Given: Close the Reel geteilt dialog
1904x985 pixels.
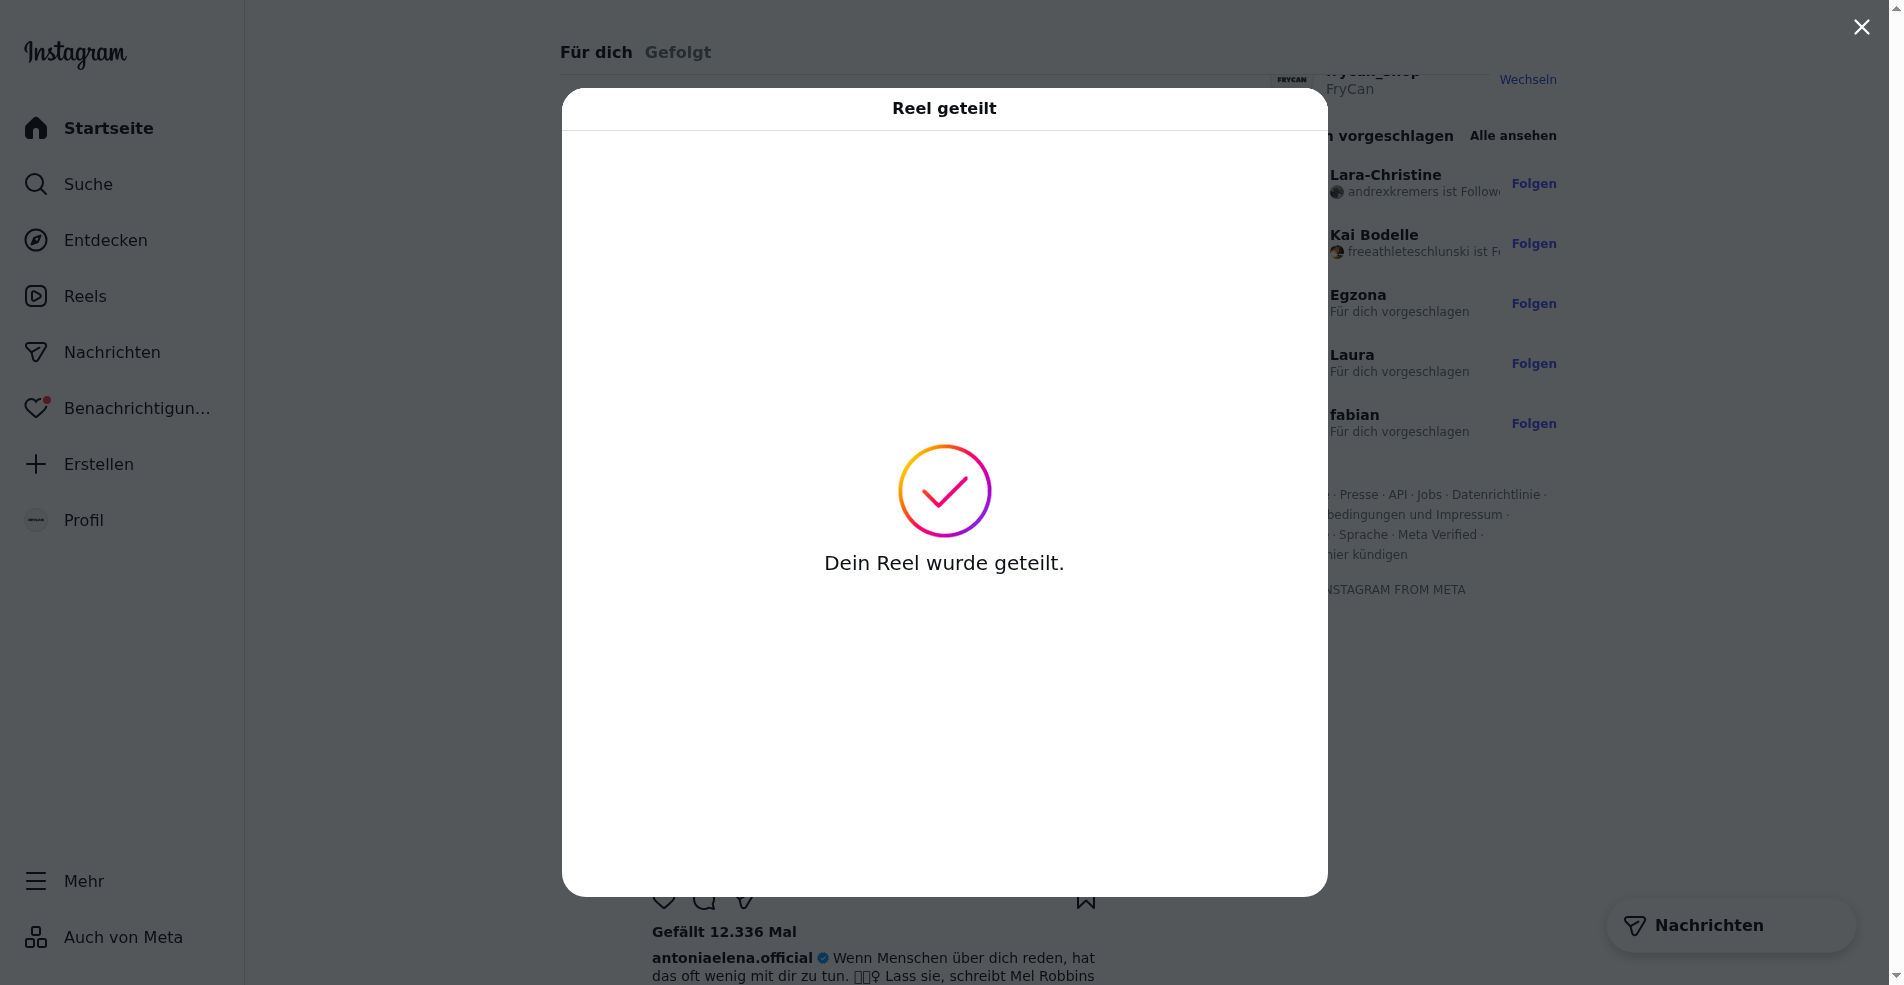Looking at the screenshot, I should click(x=1861, y=27).
